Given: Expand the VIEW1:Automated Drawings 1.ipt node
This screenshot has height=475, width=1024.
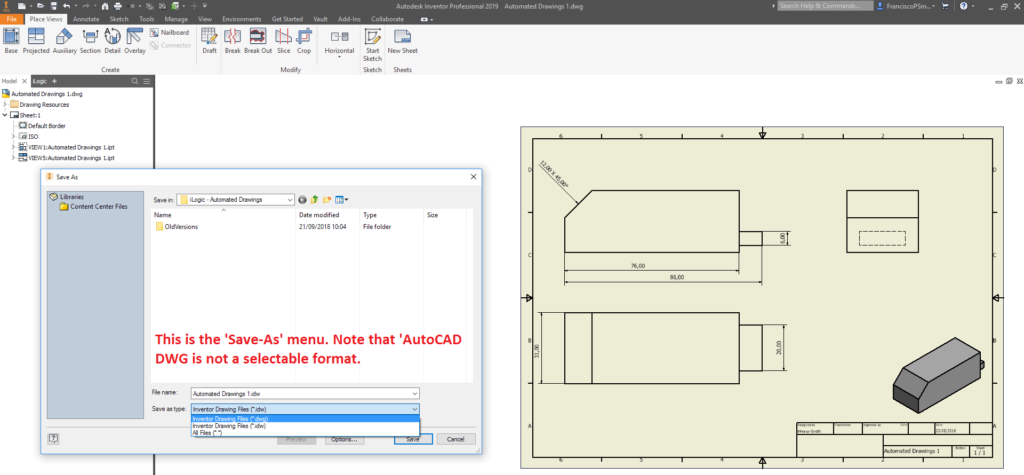Looking at the screenshot, I should (x=14, y=147).
